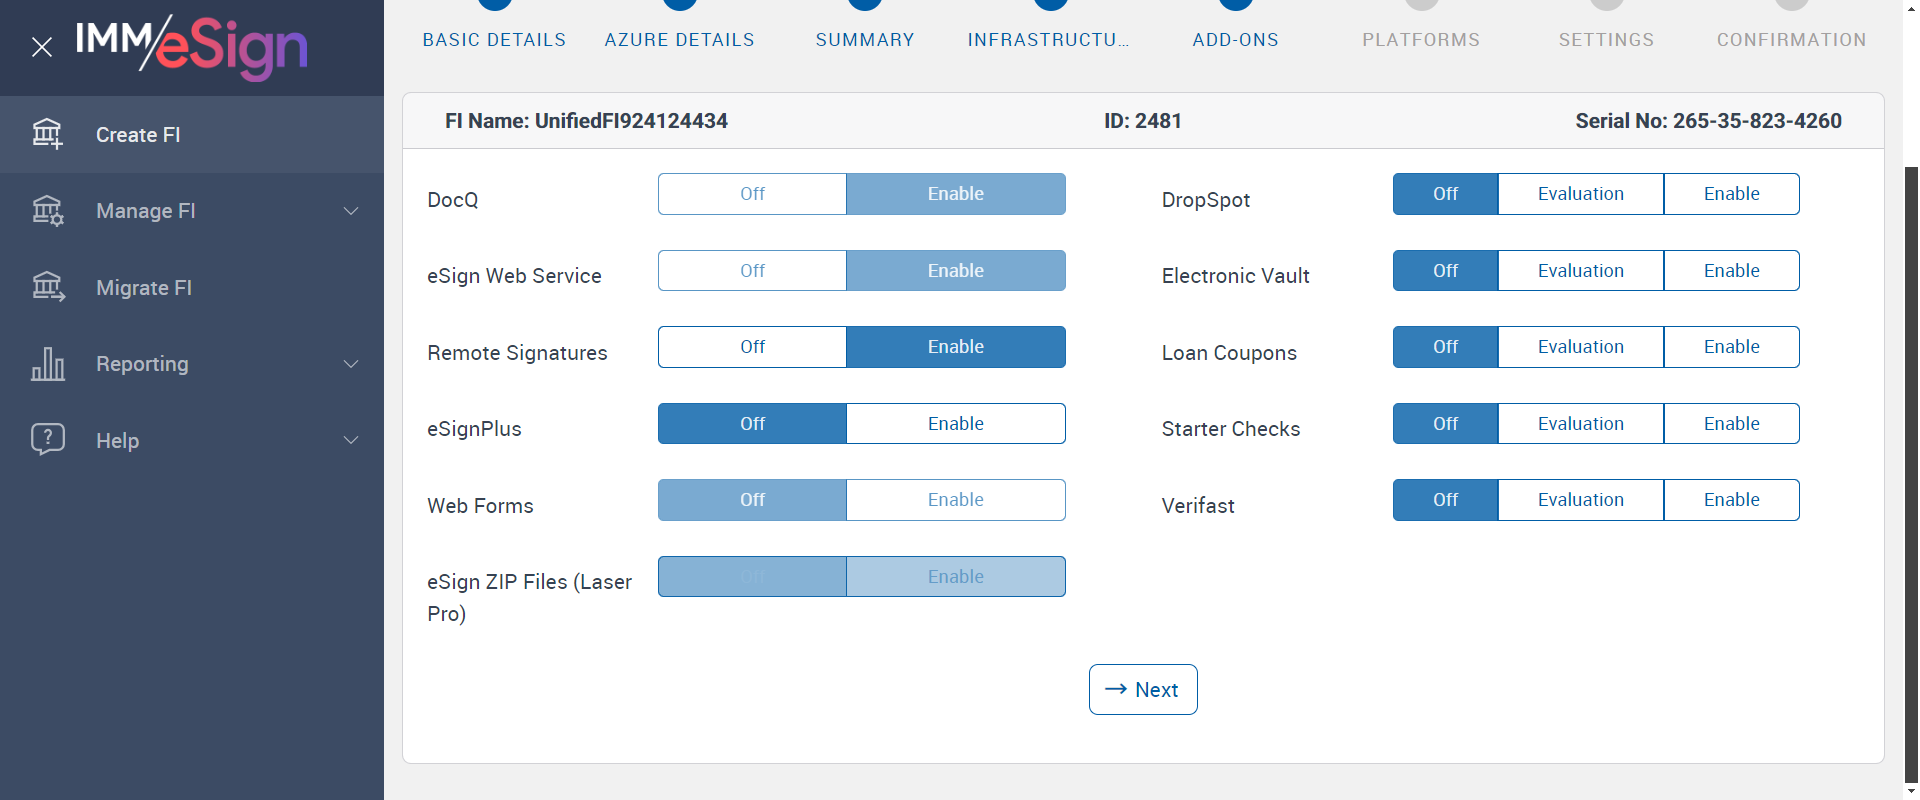The width and height of the screenshot is (1920, 800).
Task: Turn Electronic Vault Off
Action: tap(1446, 271)
